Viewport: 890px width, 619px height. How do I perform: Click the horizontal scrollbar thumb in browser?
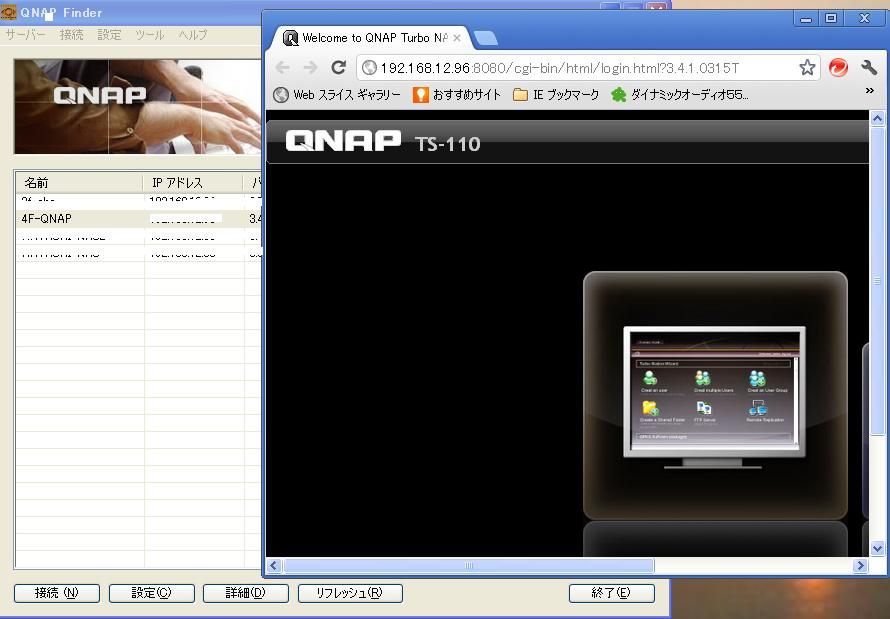(469, 565)
